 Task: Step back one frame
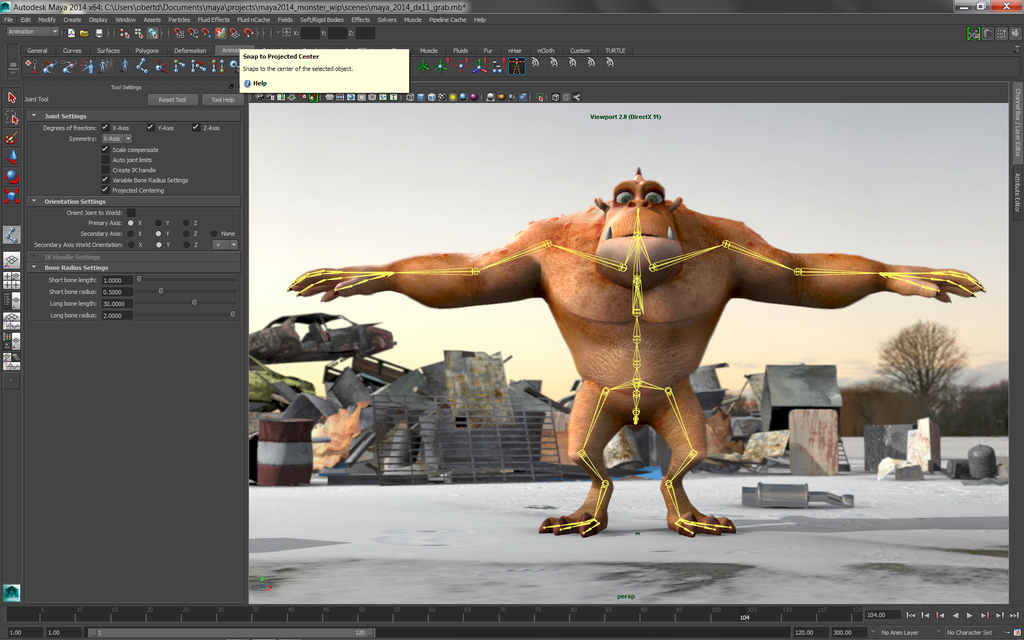[x=925, y=615]
